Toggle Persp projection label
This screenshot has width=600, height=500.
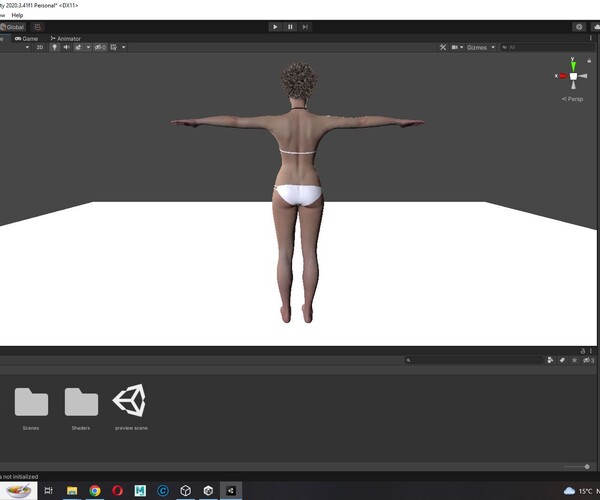pos(572,99)
